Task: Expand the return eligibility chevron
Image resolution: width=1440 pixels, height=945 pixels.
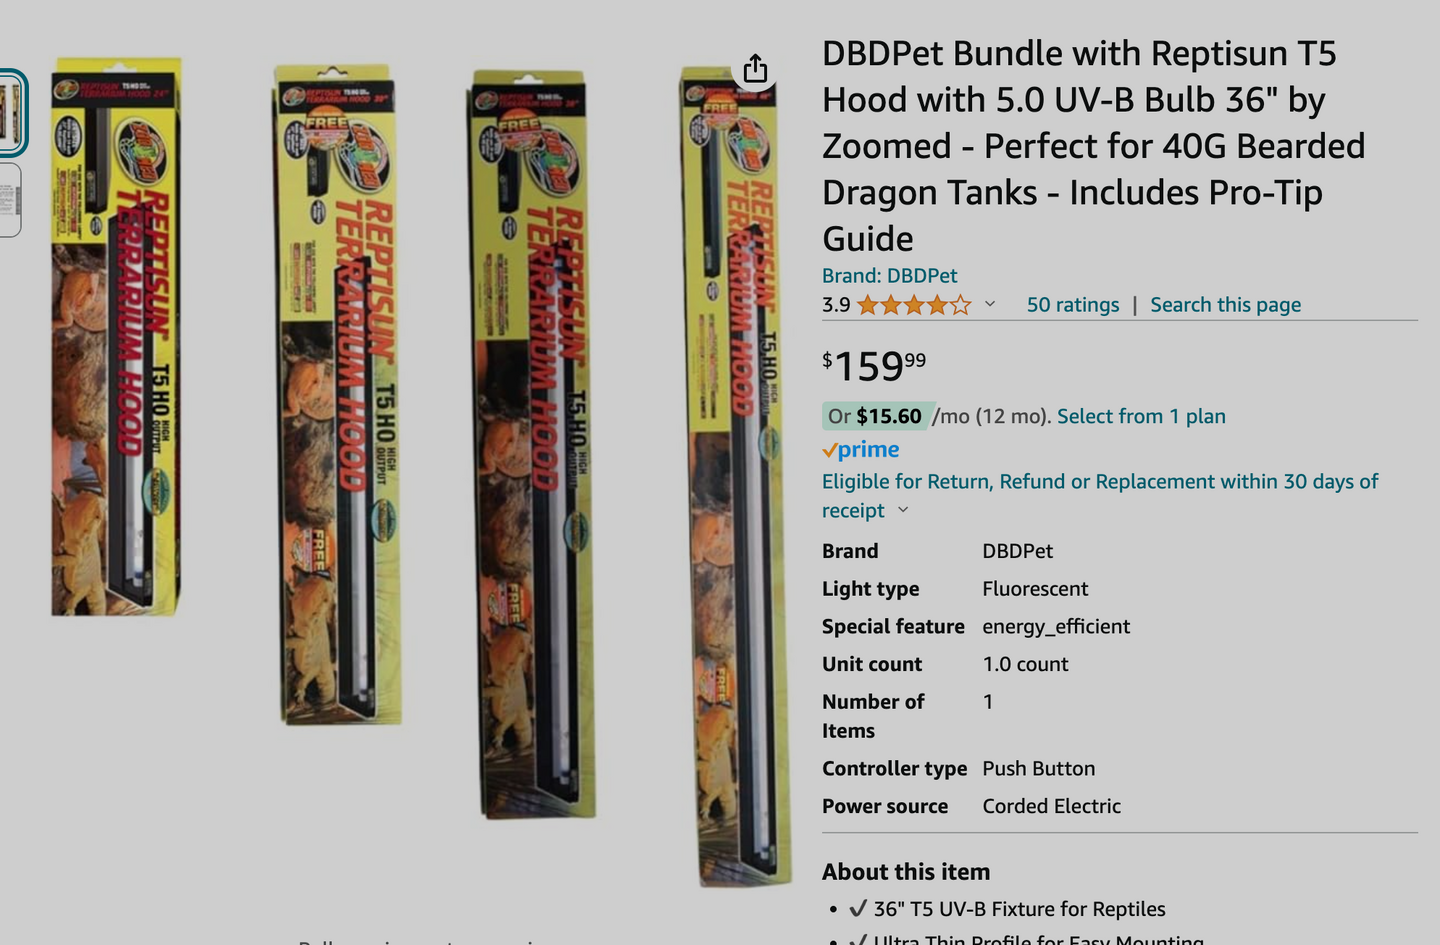Action: (903, 510)
